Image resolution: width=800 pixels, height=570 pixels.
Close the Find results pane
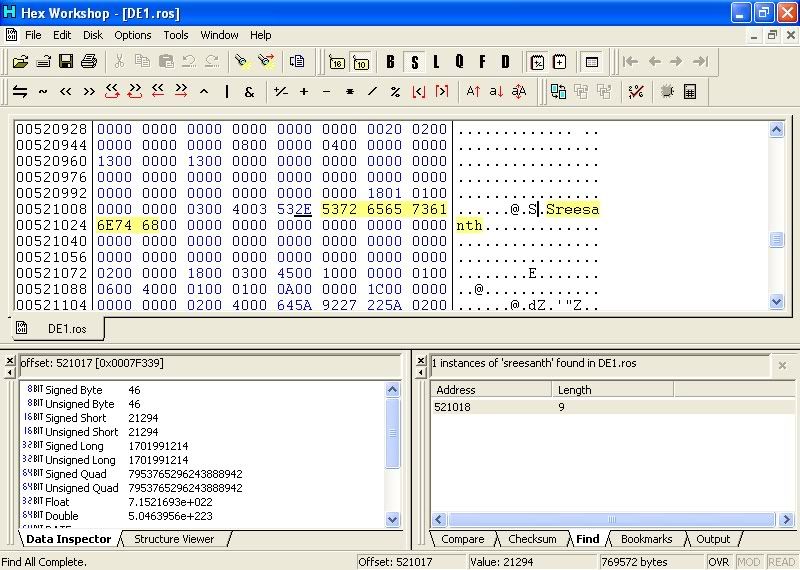(x=421, y=361)
